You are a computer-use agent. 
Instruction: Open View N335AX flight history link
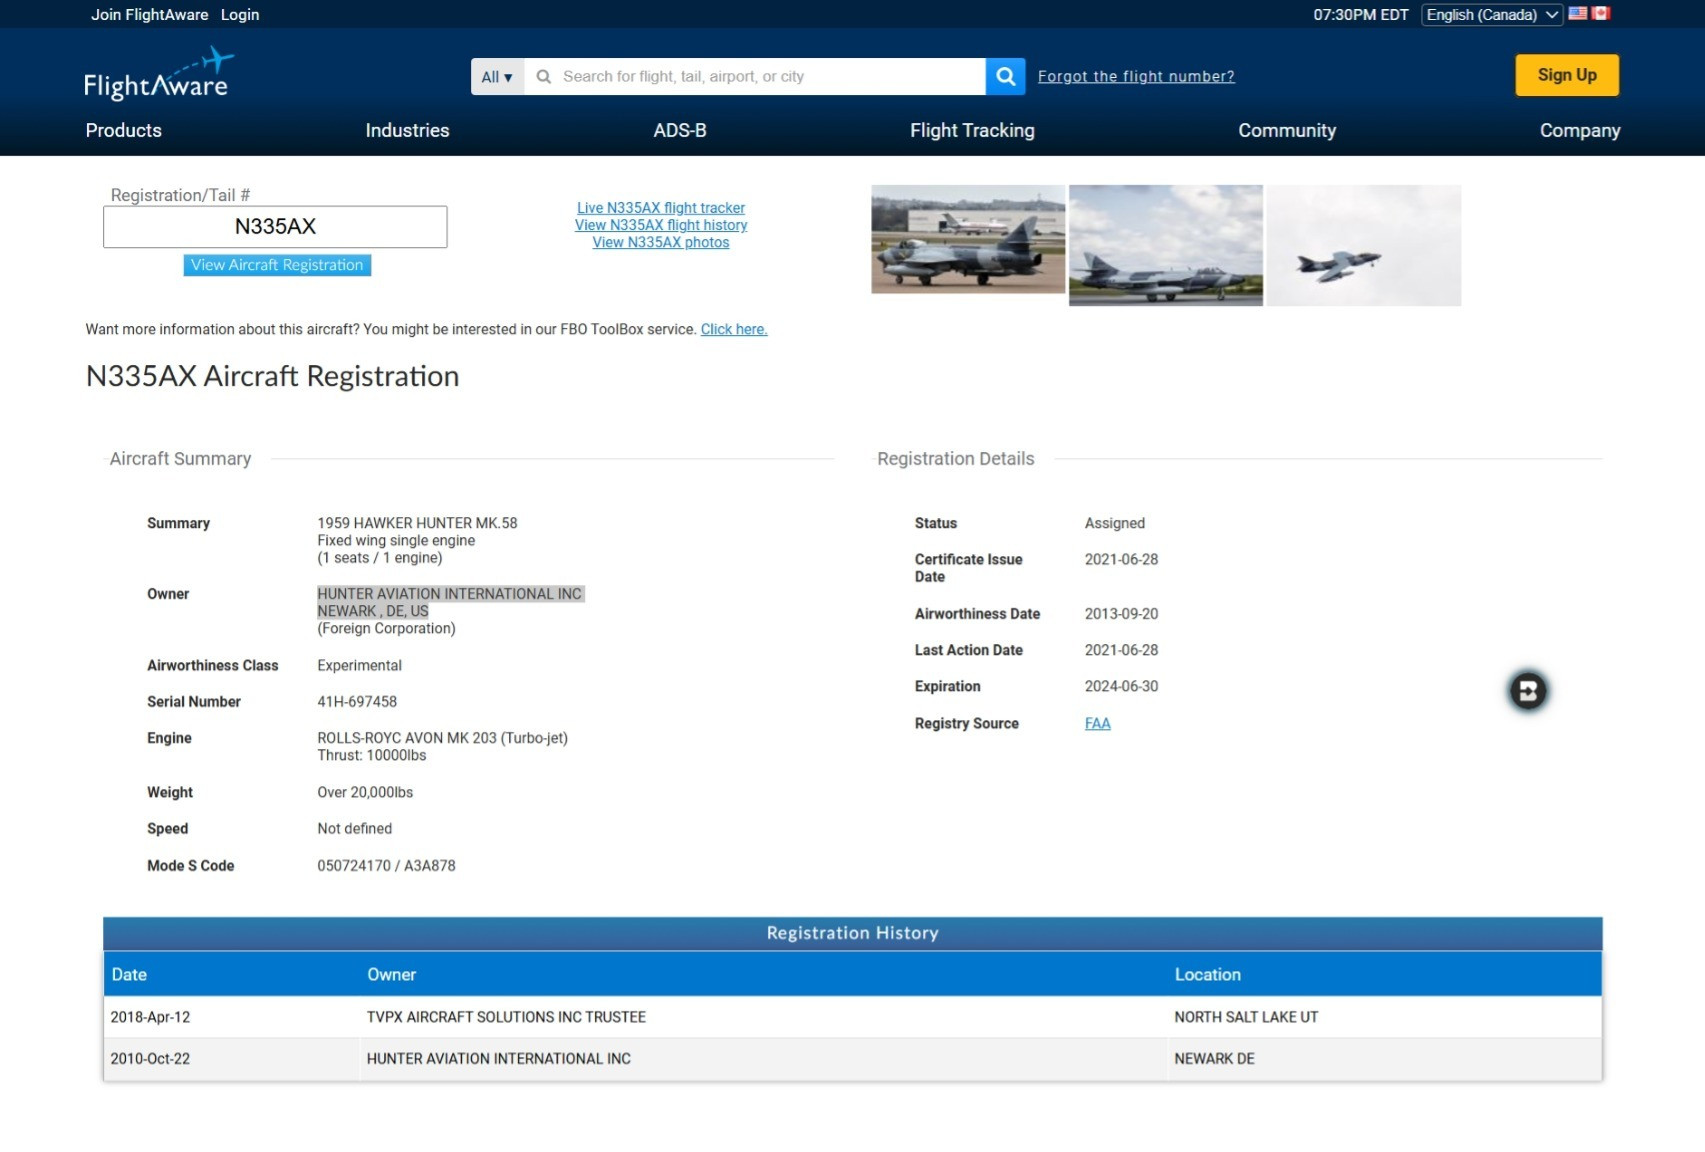[661, 225]
